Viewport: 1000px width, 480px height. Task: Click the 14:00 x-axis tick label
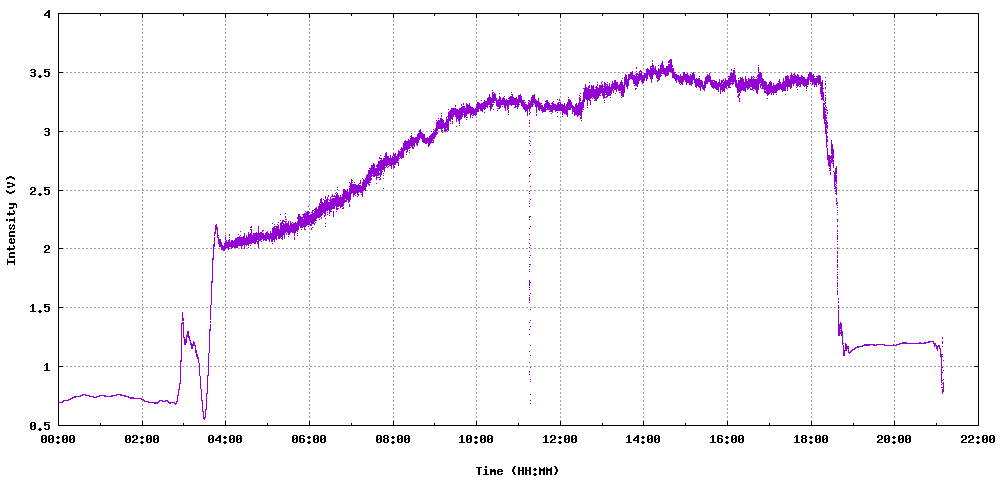click(643, 439)
